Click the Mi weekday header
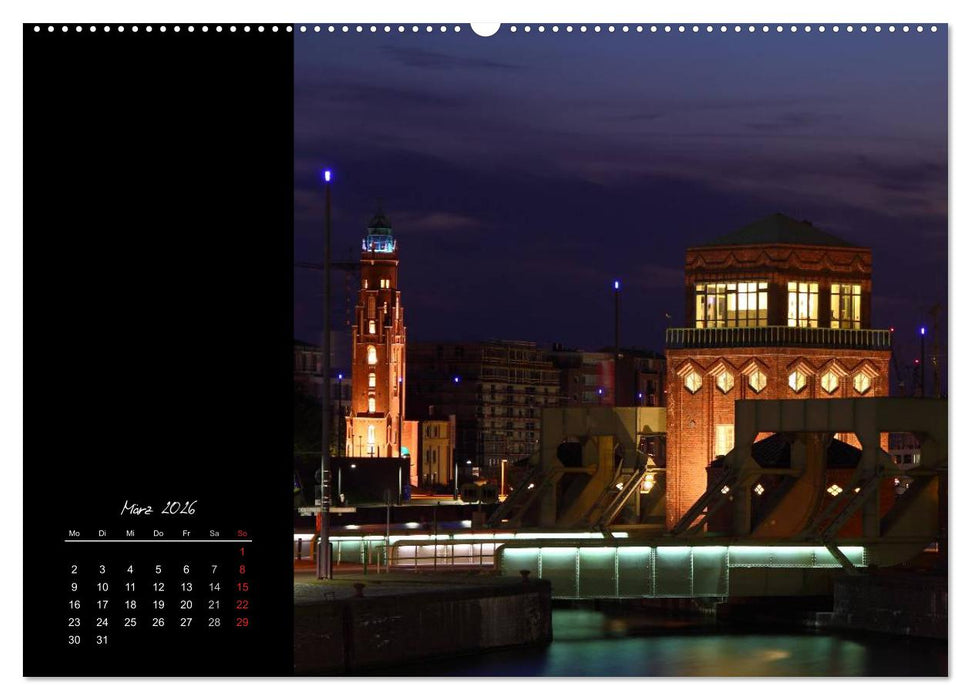This screenshot has height=700, width=971. click(129, 533)
